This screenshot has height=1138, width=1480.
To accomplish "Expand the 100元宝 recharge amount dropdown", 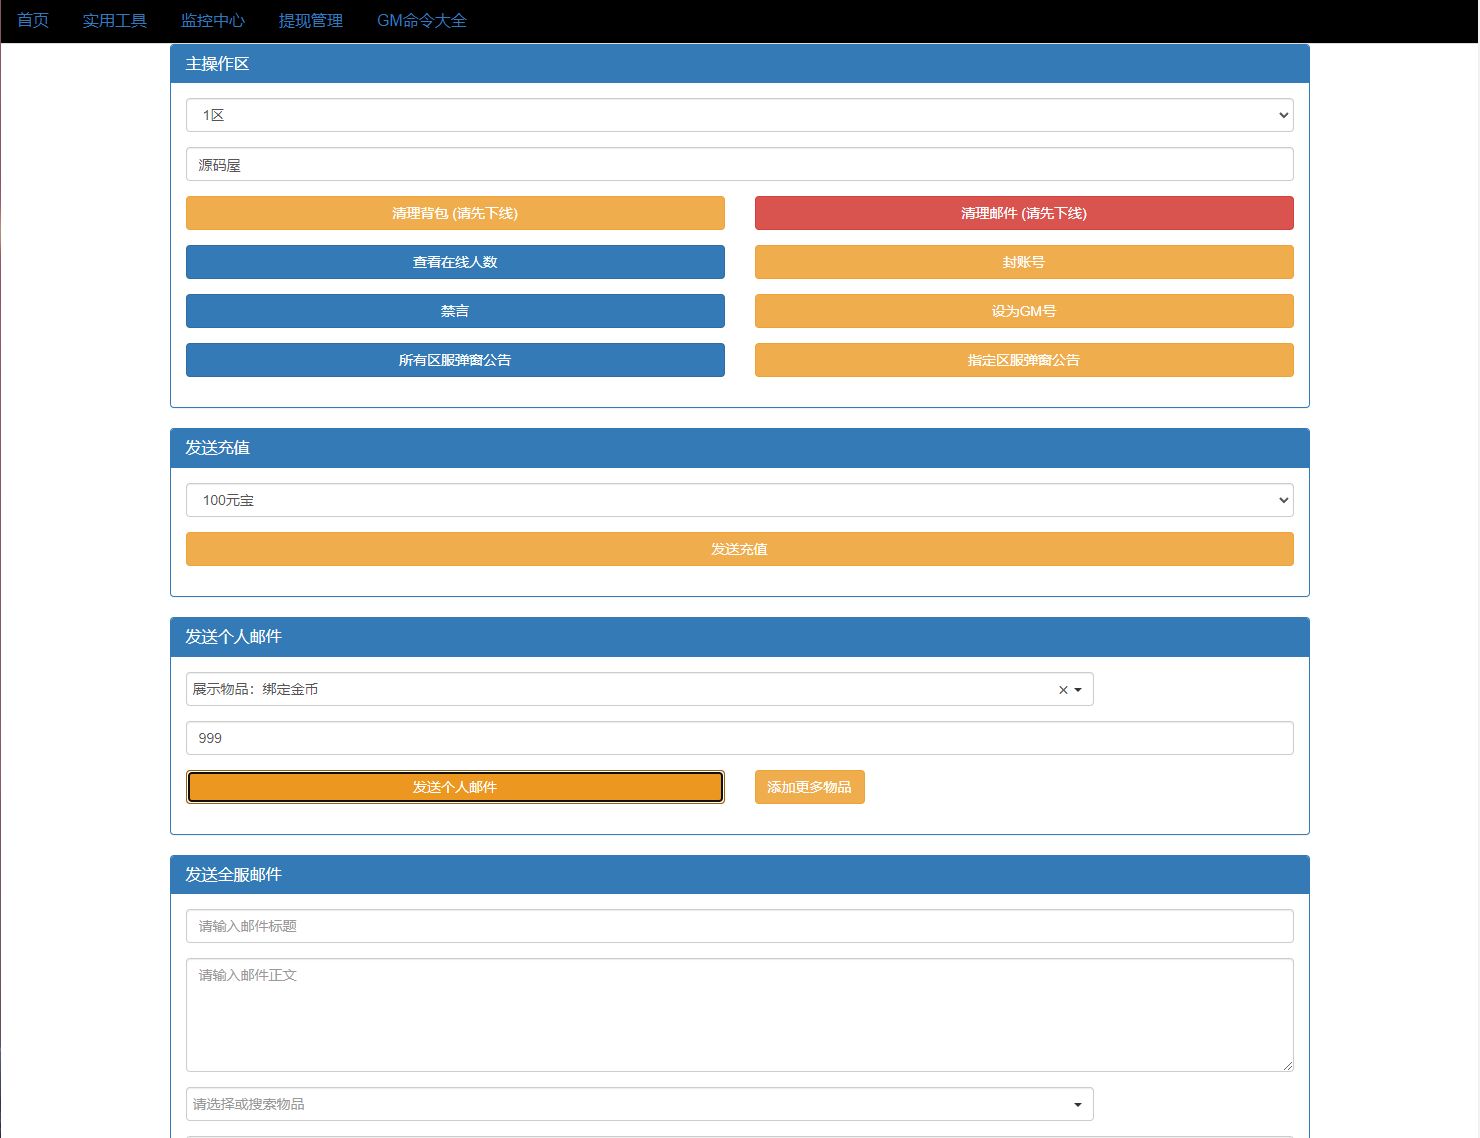I will [739, 500].
